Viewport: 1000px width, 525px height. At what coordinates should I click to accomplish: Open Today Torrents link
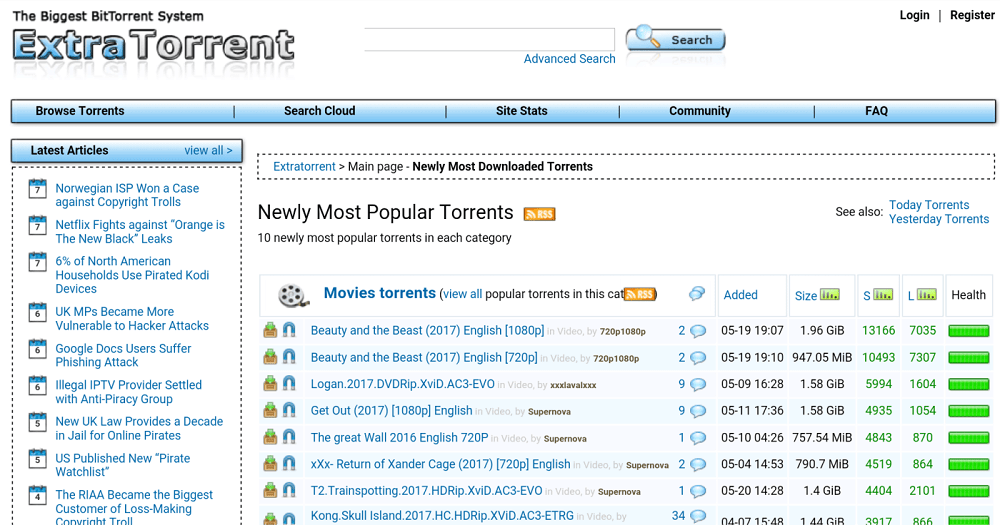929,205
